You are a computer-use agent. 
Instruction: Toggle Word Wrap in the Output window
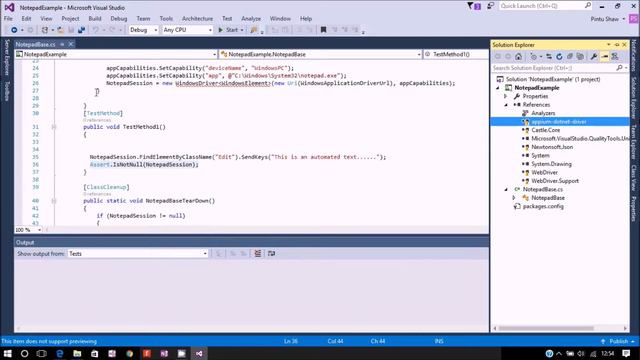pyautogui.click(x=271, y=253)
